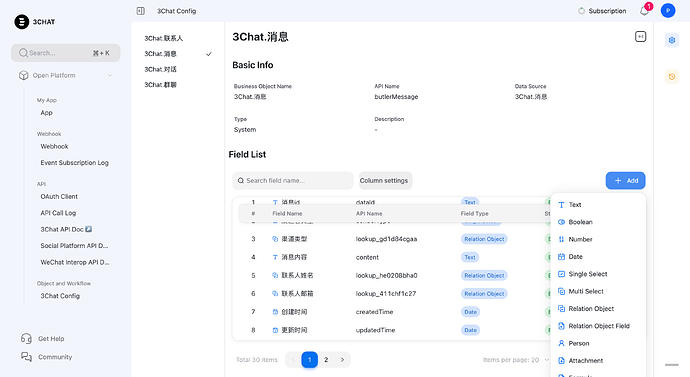Image resolution: width=690 pixels, height=377 pixels.
Task: Click the lookup_he0208bha0 API name cell
Action: 386,275
